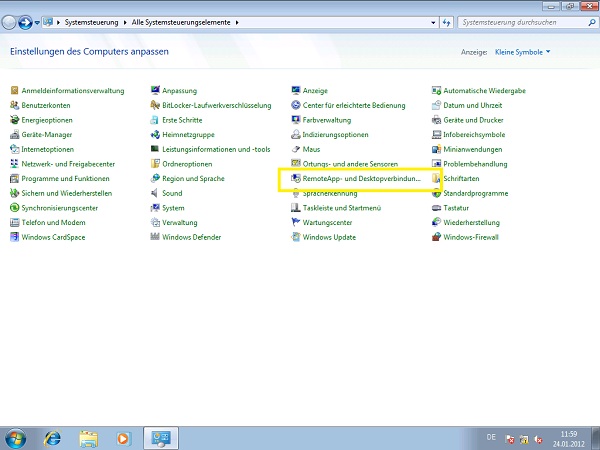Open the Windows Start button
This screenshot has height=450, width=600.
[x=15, y=439]
